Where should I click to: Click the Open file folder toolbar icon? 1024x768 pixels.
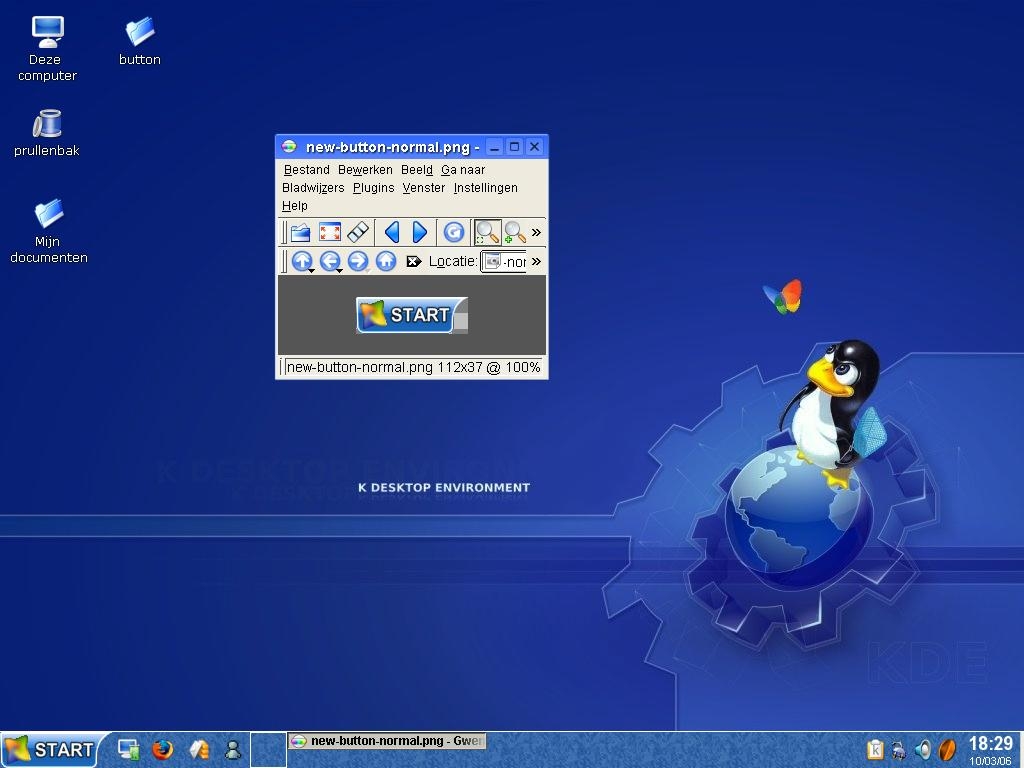pyautogui.click(x=300, y=232)
